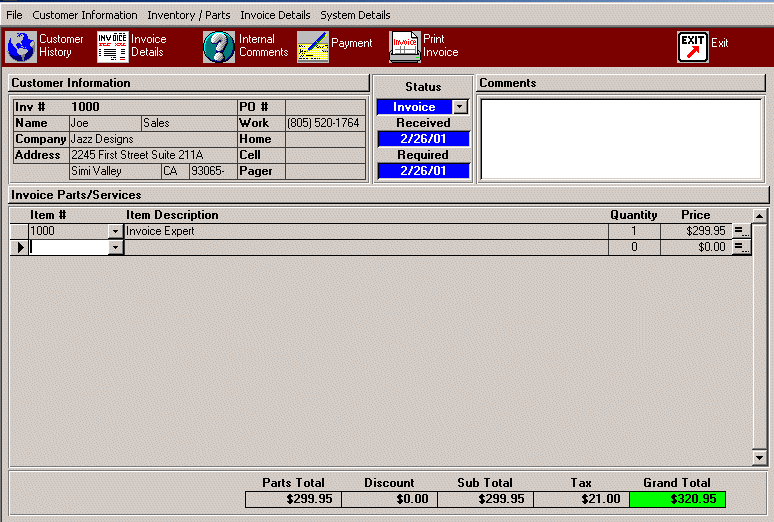The width and height of the screenshot is (774, 522).
Task: Click the Internal Comments toolbar label
Action: 264,45
